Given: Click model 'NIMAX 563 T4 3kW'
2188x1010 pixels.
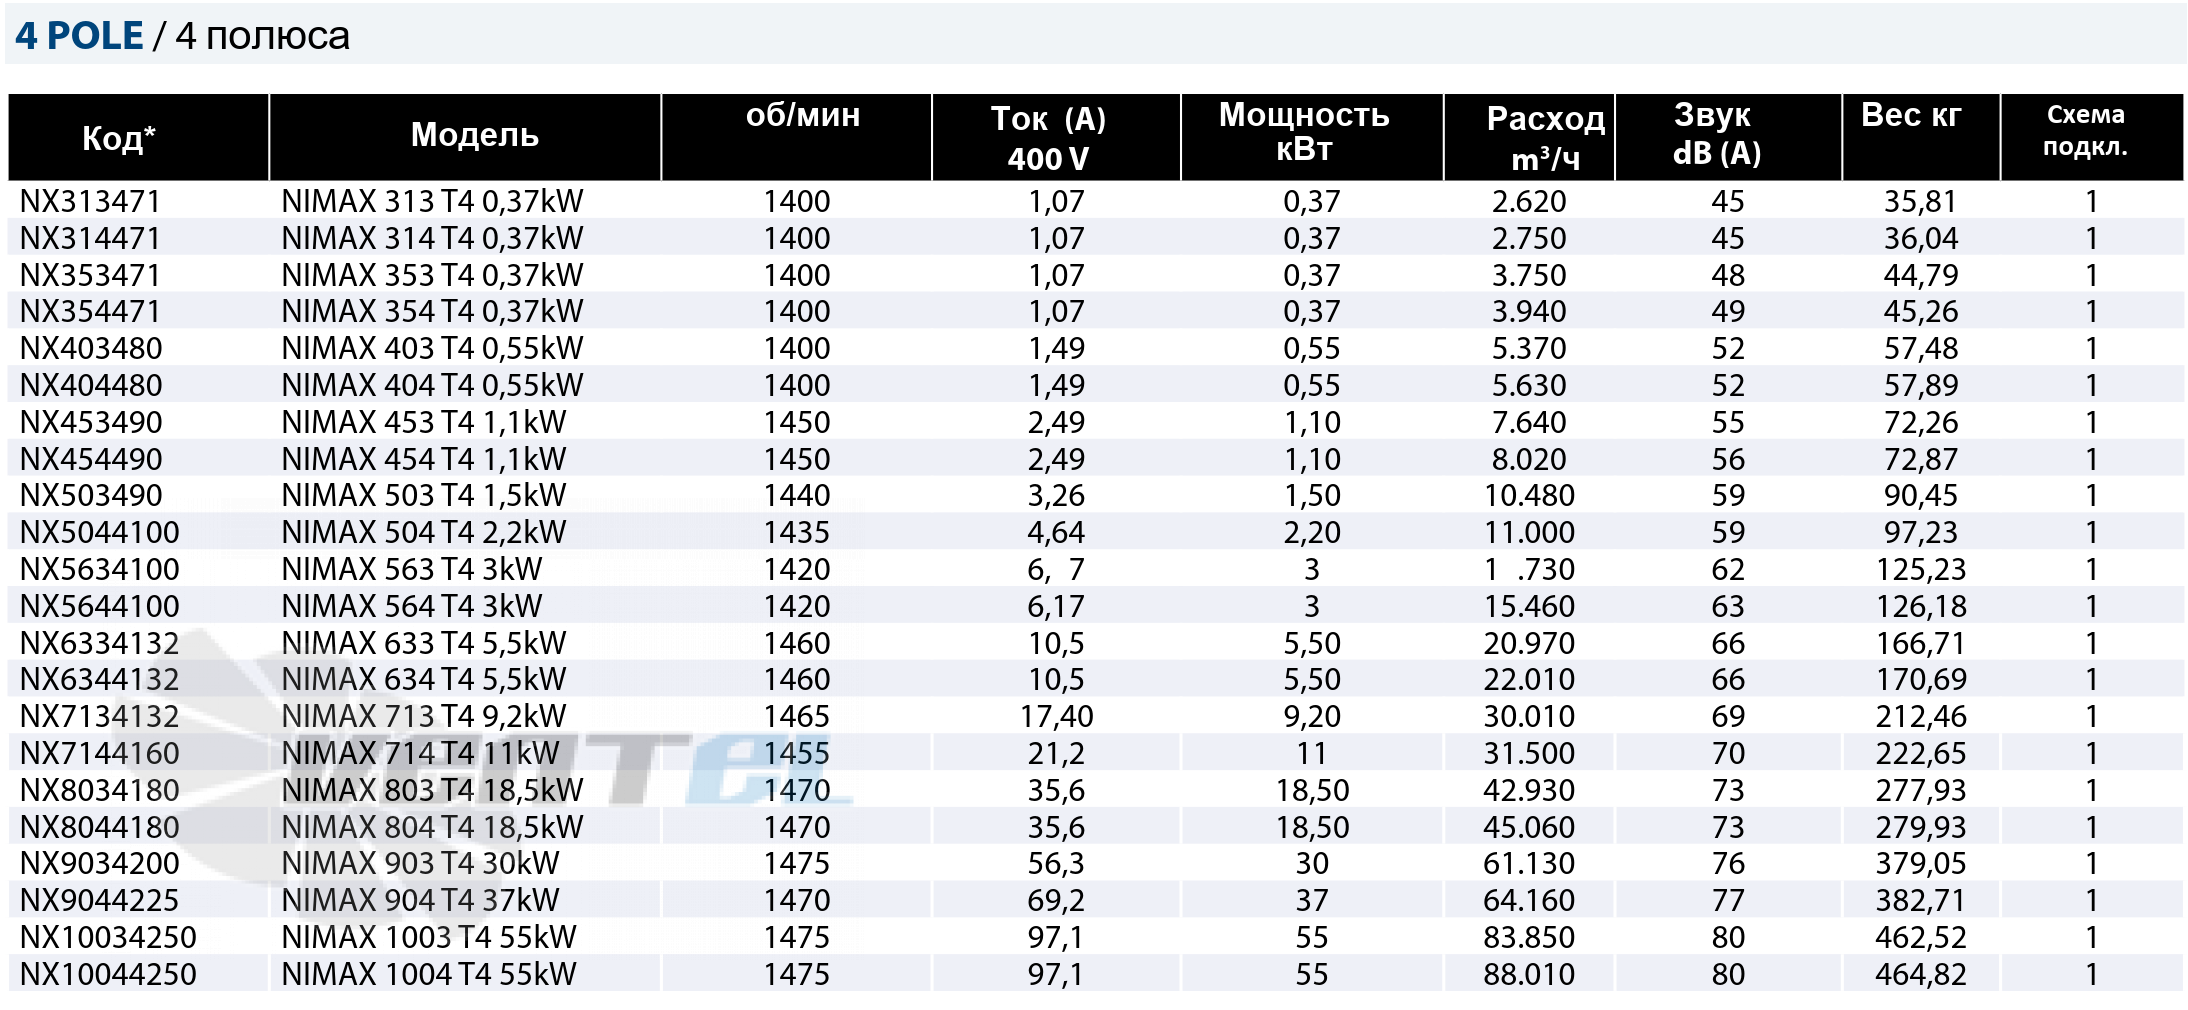Looking at the screenshot, I should pos(412,569).
